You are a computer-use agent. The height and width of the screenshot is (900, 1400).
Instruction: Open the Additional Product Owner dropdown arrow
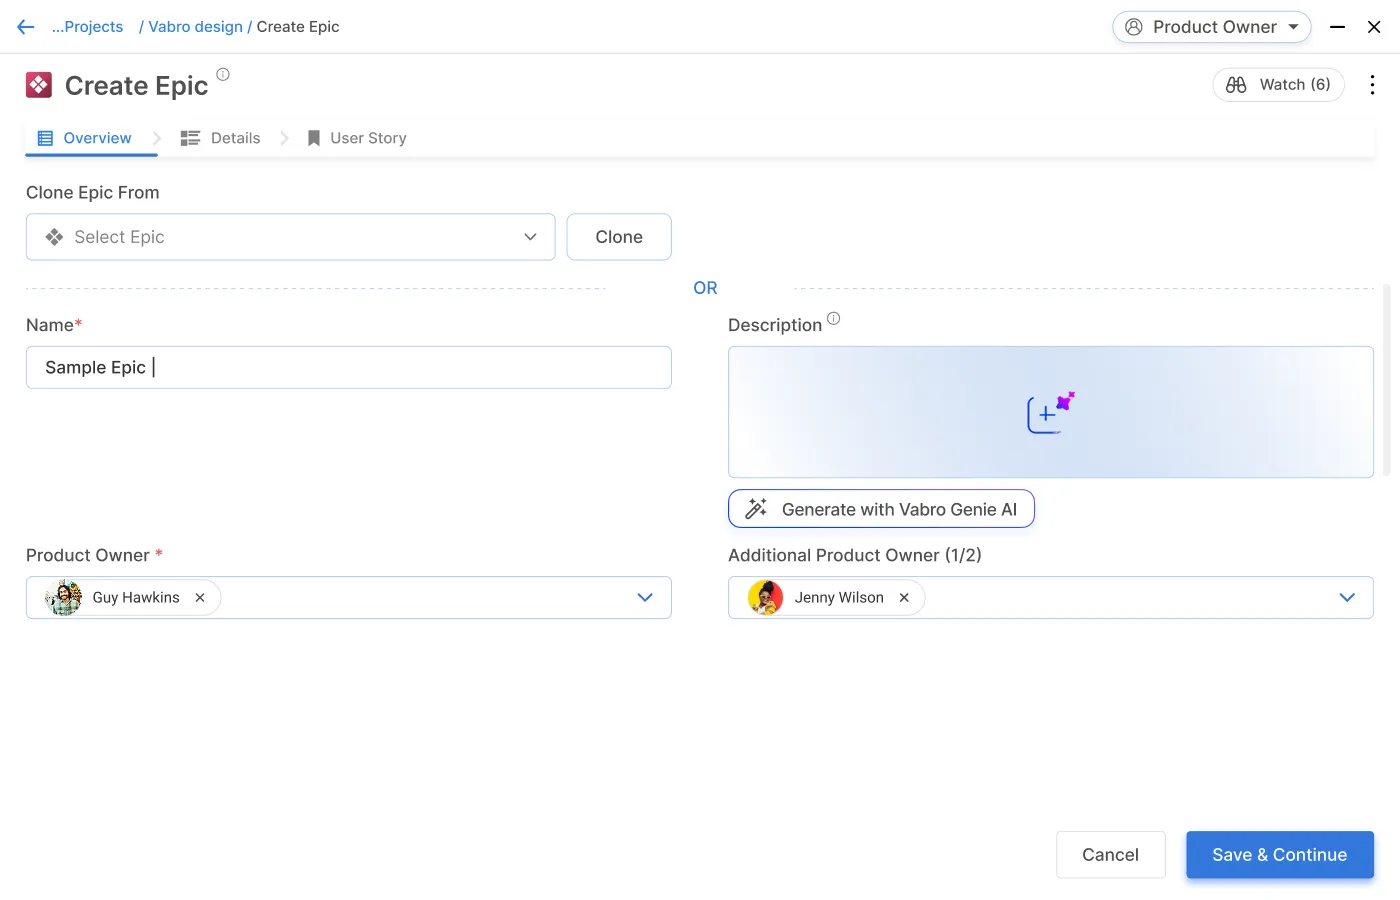(1347, 598)
